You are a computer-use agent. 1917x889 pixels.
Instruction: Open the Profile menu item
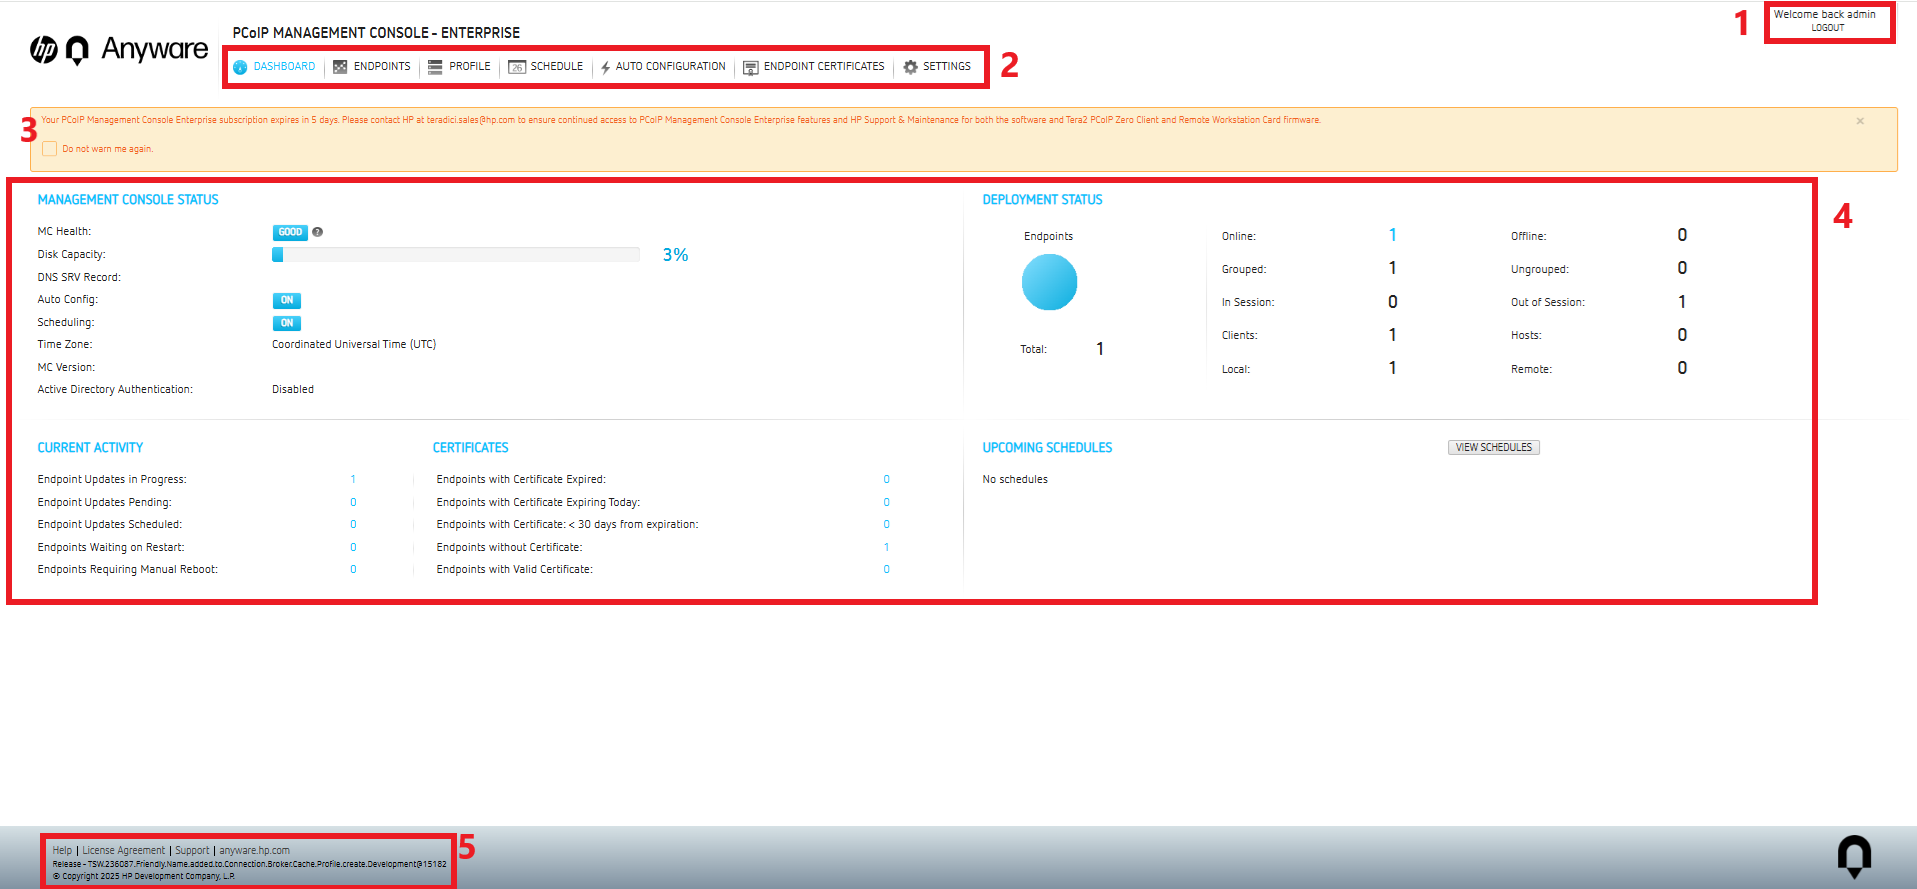tap(460, 67)
